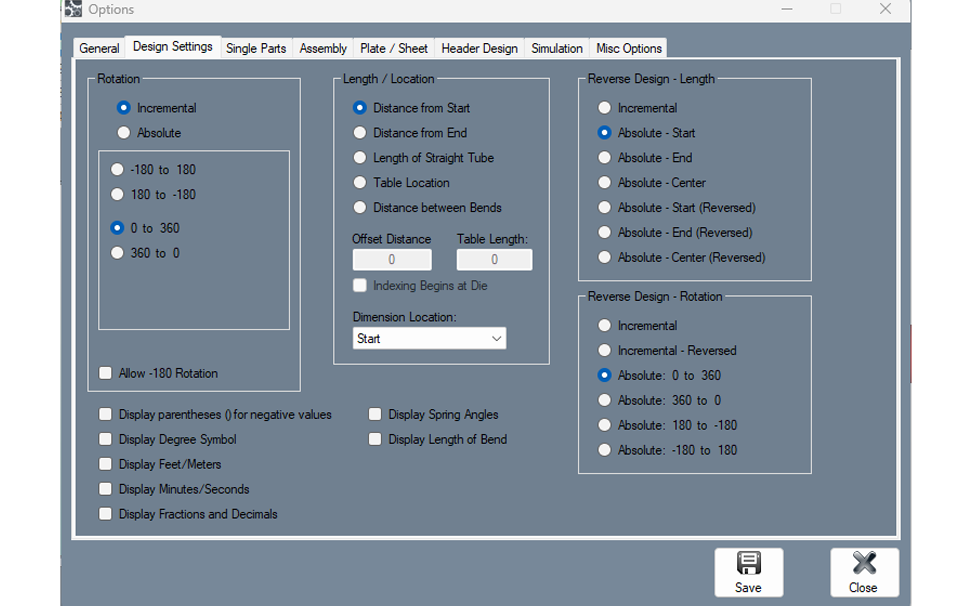Select Absolute - Start (Reversed) option

point(676,208)
